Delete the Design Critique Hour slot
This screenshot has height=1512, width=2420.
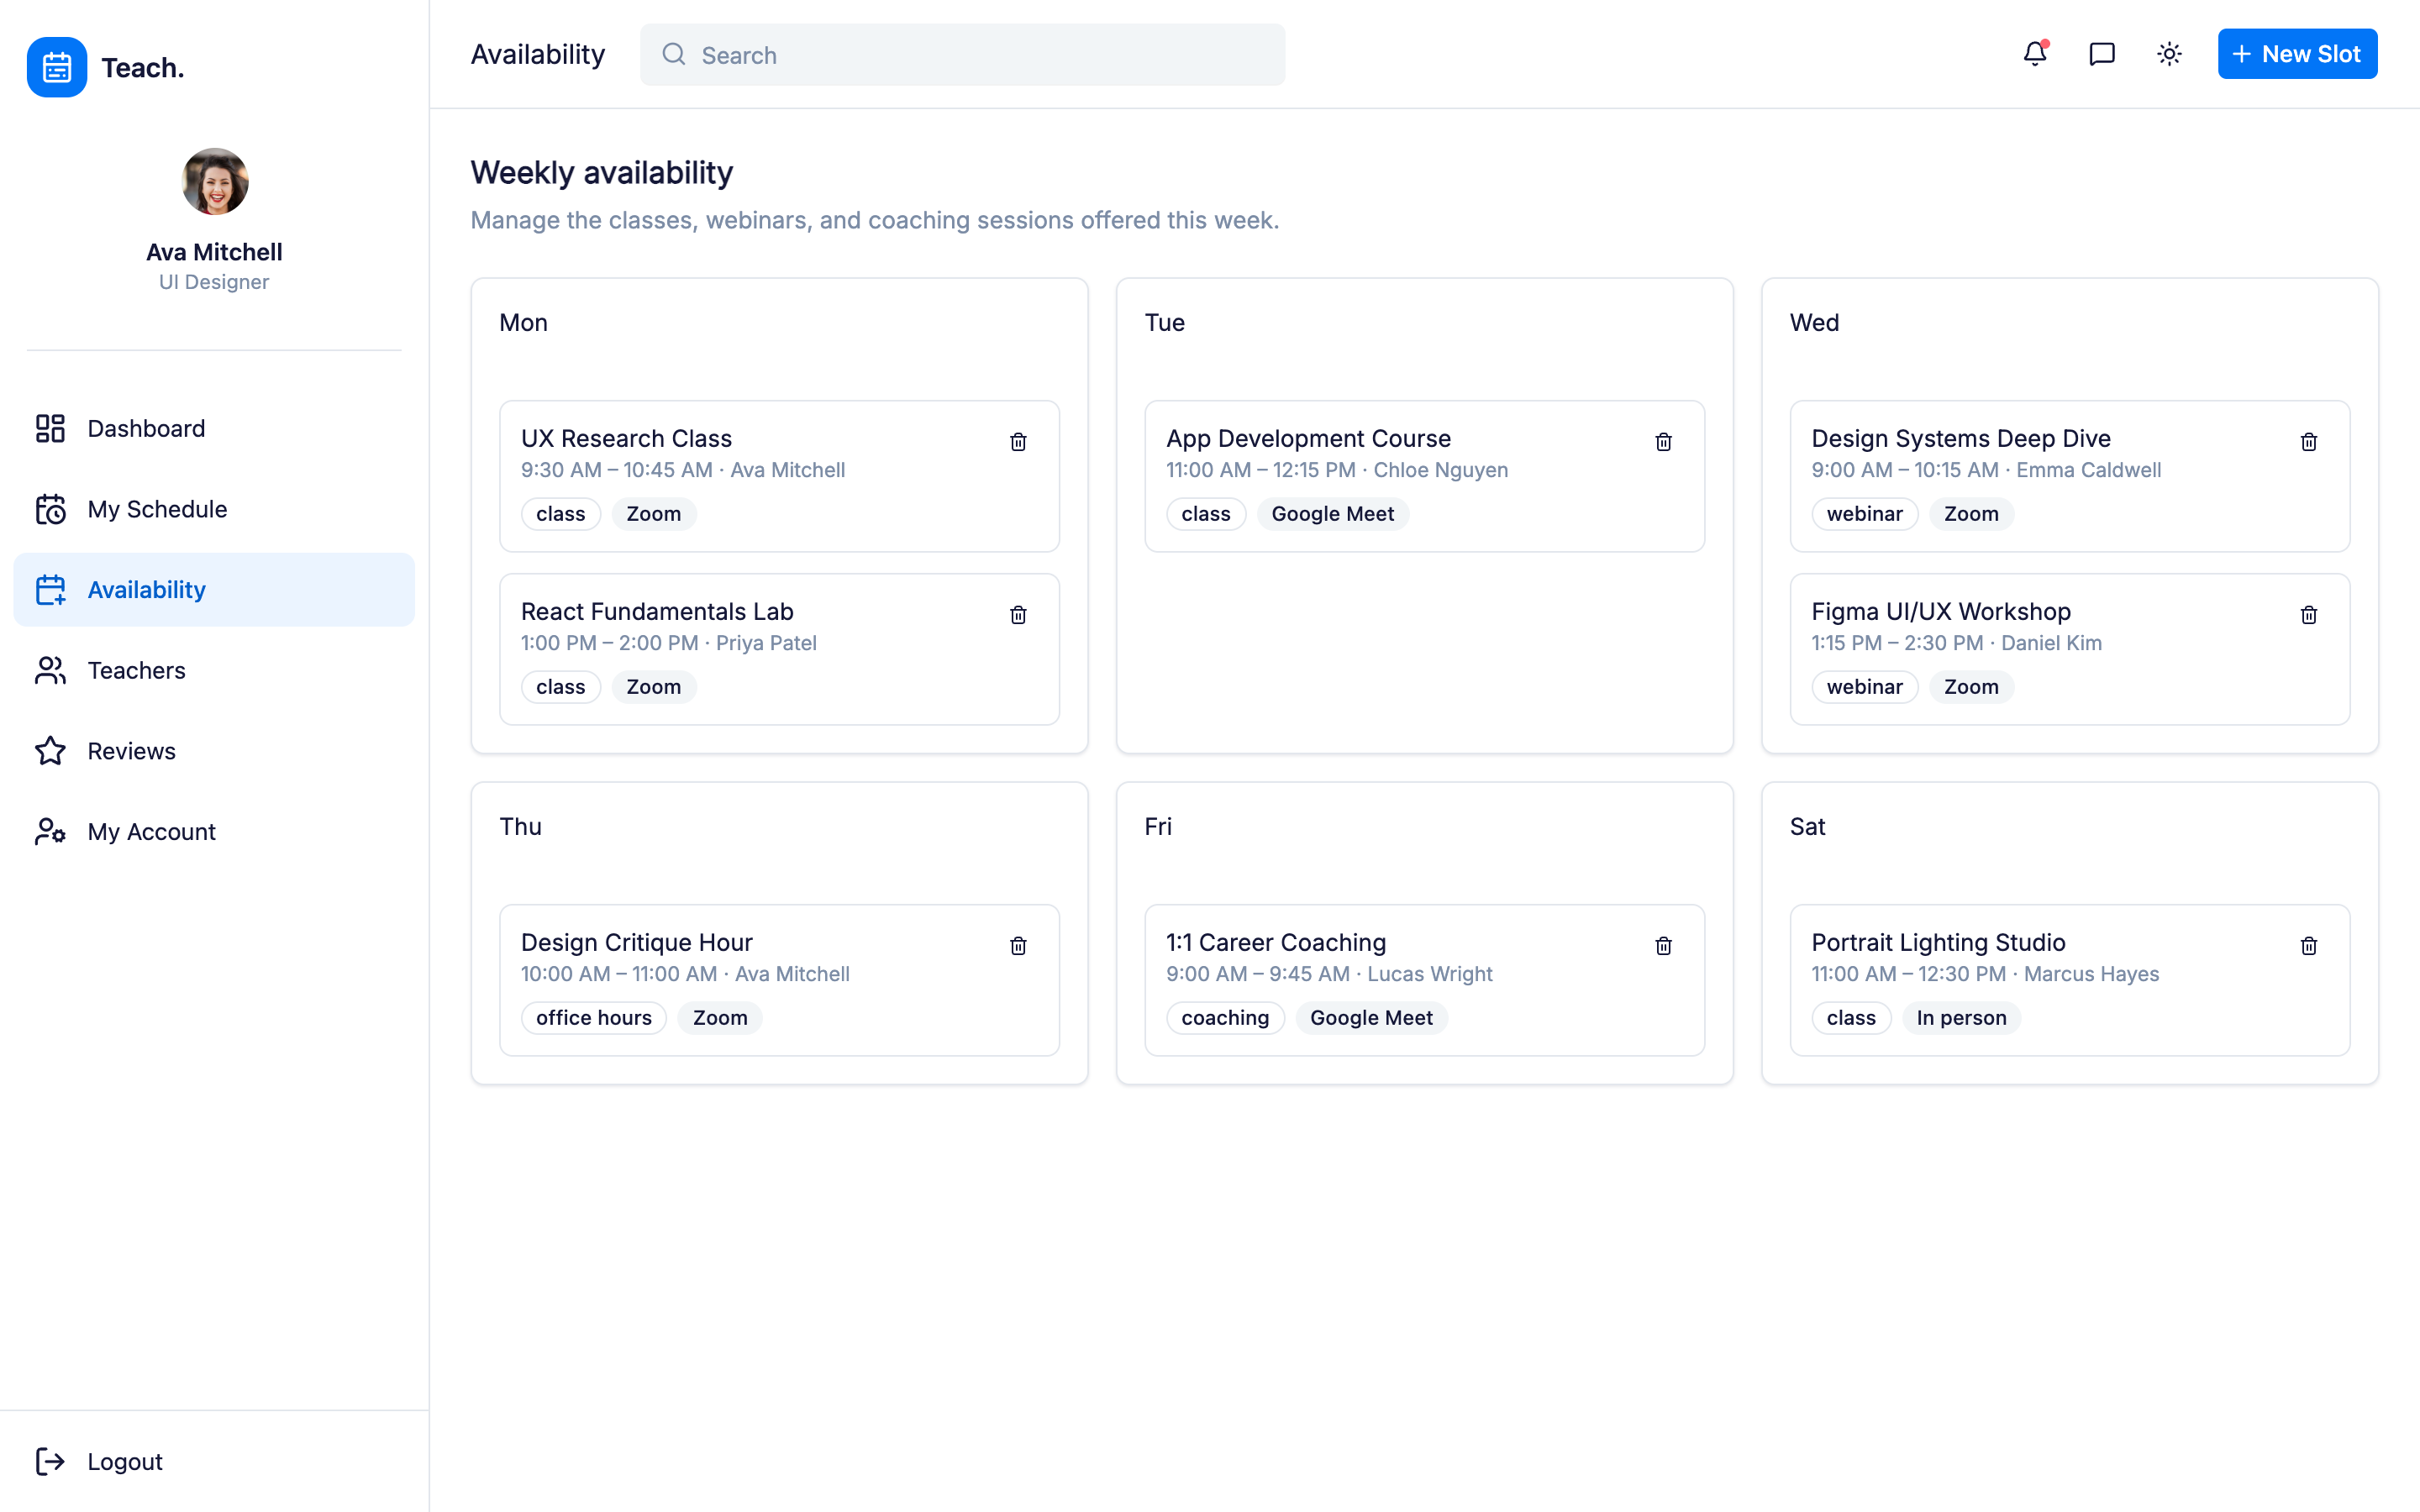pos(1018,946)
